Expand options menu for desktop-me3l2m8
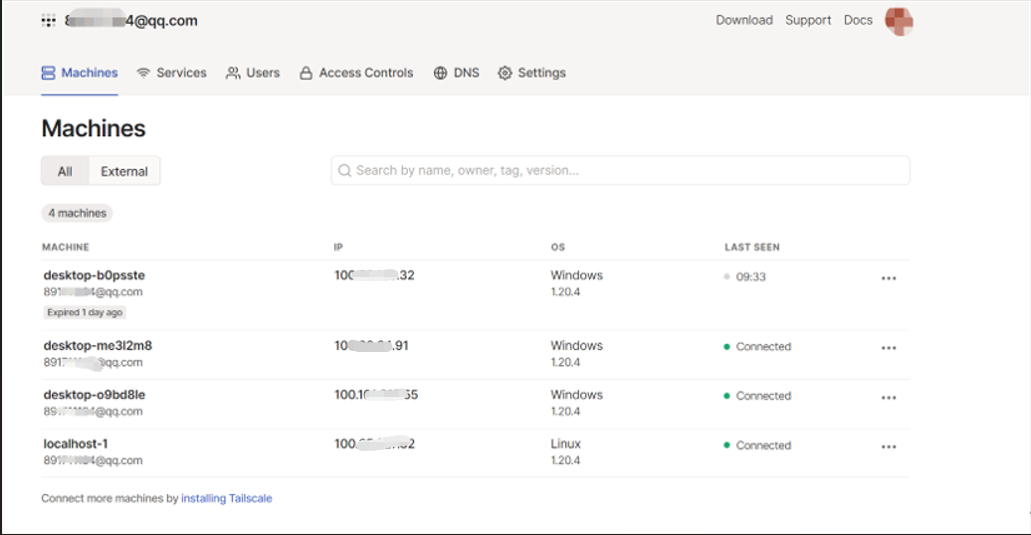Viewport: 1031px width, 535px height. pos(888,348)
